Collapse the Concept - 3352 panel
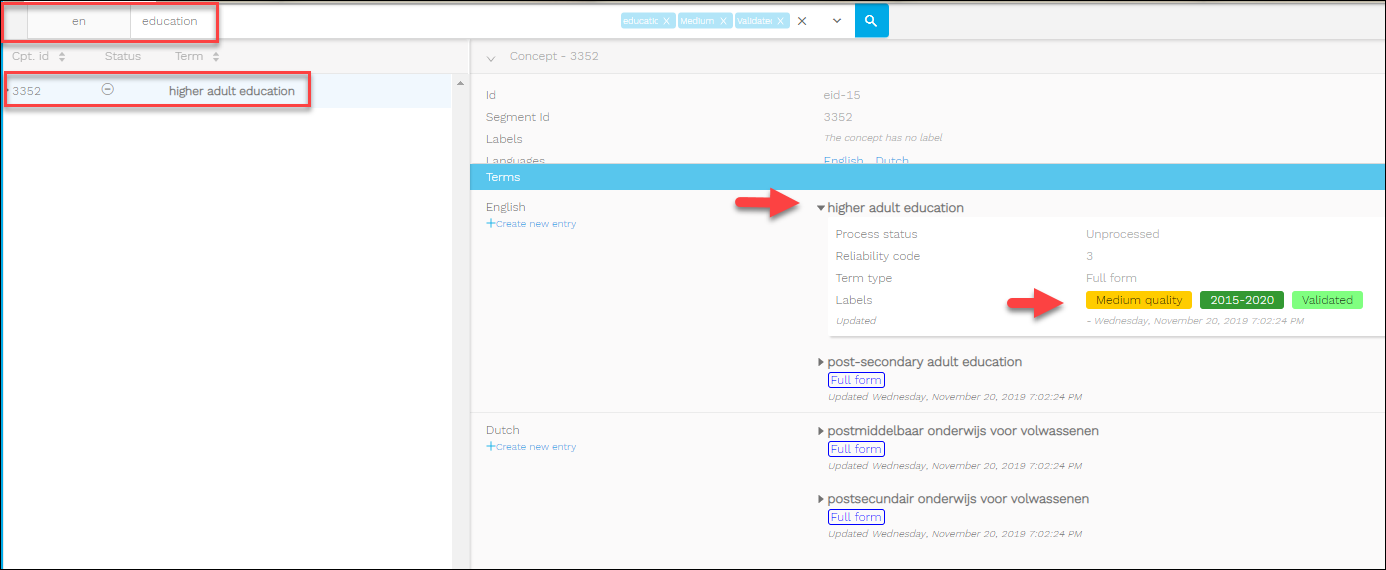Screen dimensions: 1386x570 point(491,58)
